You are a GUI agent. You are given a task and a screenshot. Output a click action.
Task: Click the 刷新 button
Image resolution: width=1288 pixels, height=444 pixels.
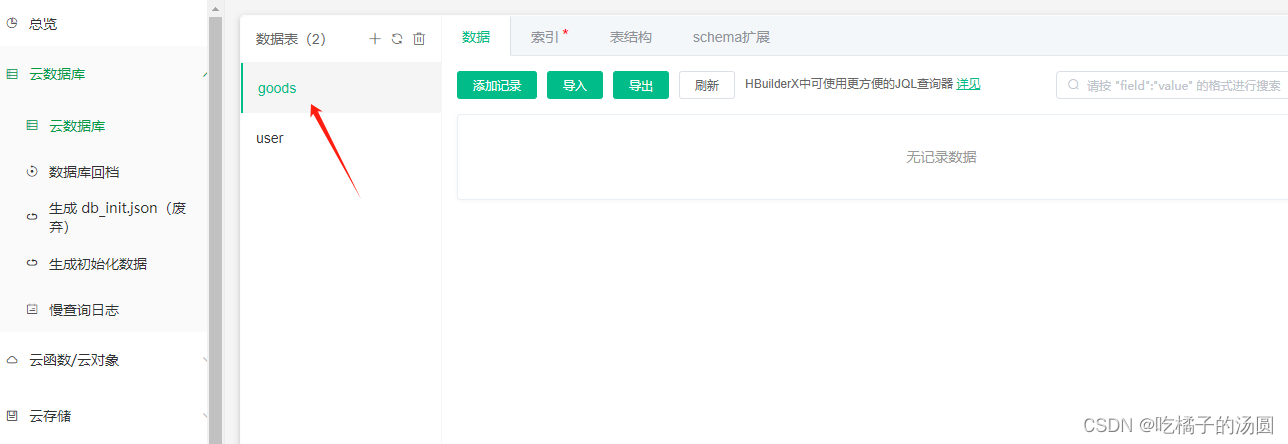[x=707, y=85]
